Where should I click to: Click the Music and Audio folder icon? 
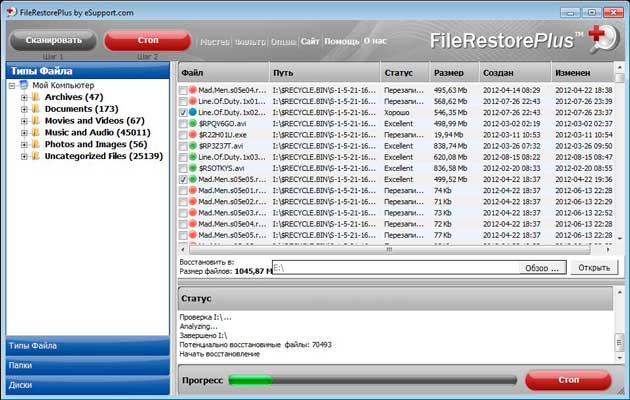36,132
